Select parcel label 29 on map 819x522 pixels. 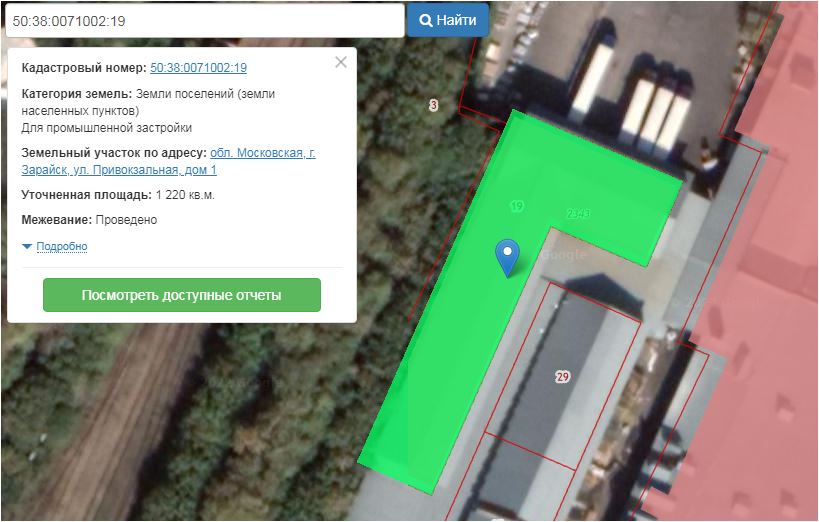coord(562,377)
